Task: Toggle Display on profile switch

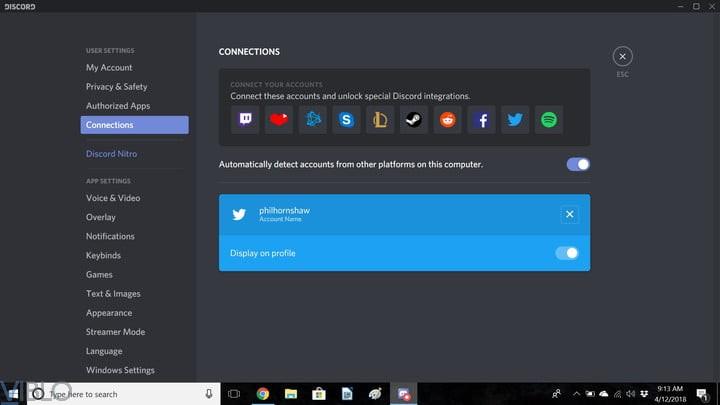Action: [x=567, y=253]
